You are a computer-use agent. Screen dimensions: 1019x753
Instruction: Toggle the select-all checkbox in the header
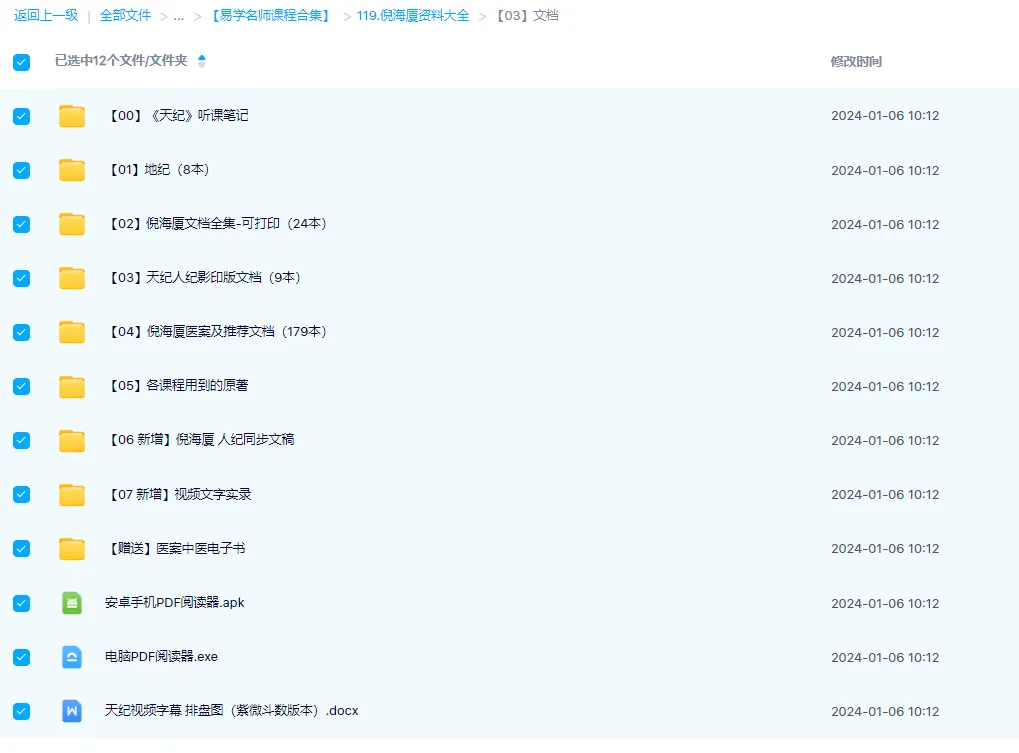point(21,62)
